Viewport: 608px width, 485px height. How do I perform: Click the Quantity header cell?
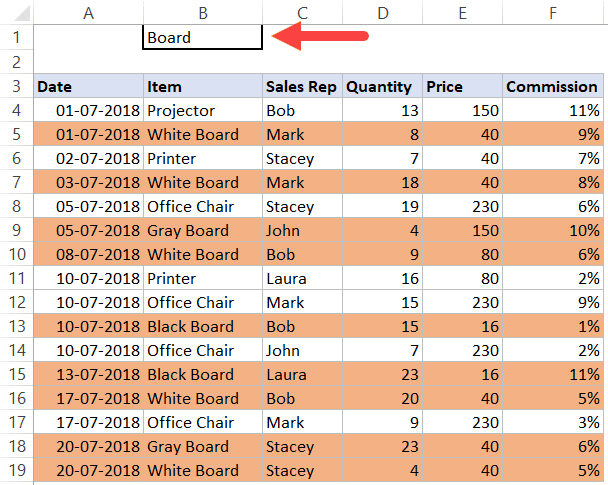tap(382, 86)
